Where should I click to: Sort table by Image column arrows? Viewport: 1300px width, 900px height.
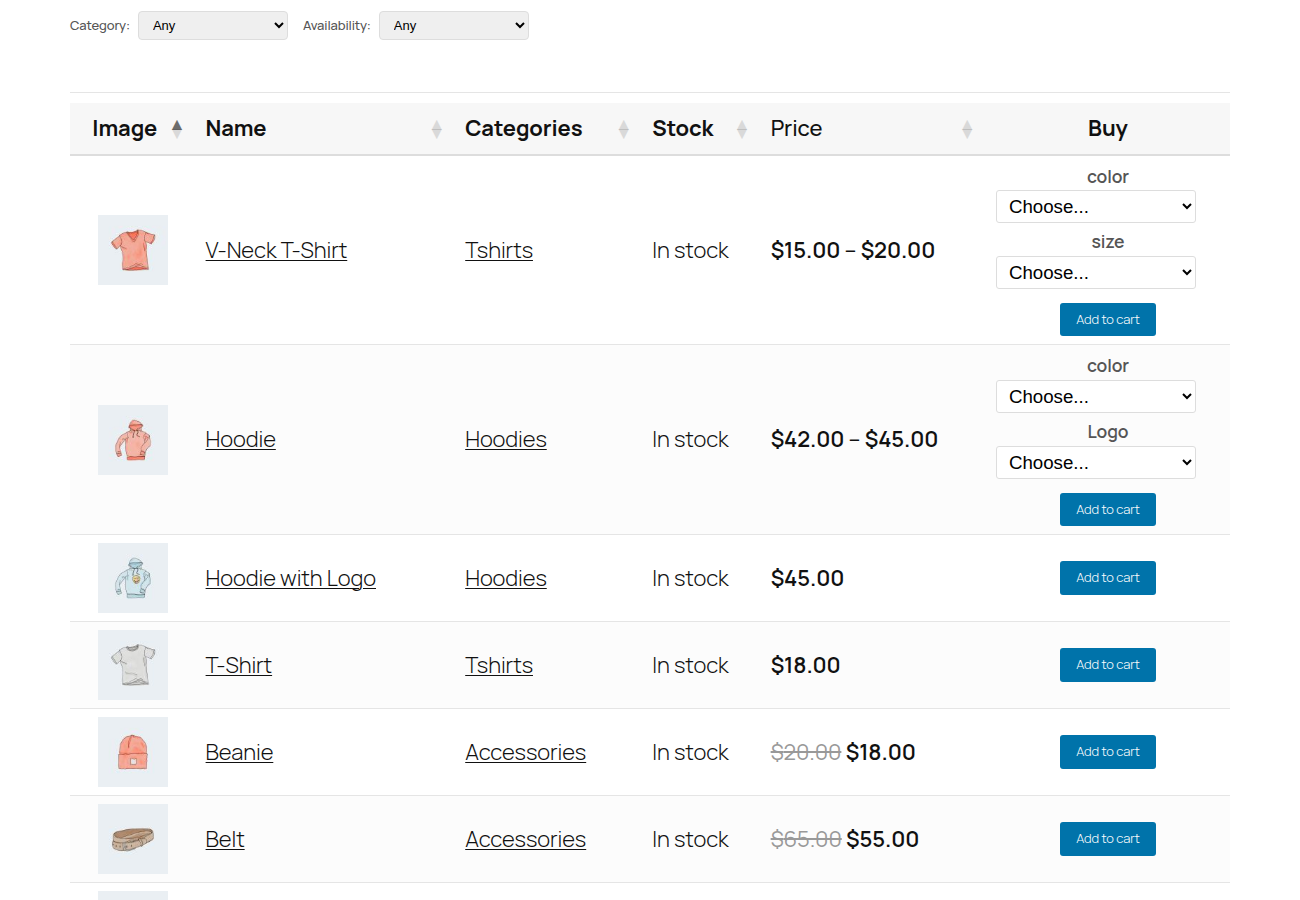pyautogui.click(x=177, y=129)
